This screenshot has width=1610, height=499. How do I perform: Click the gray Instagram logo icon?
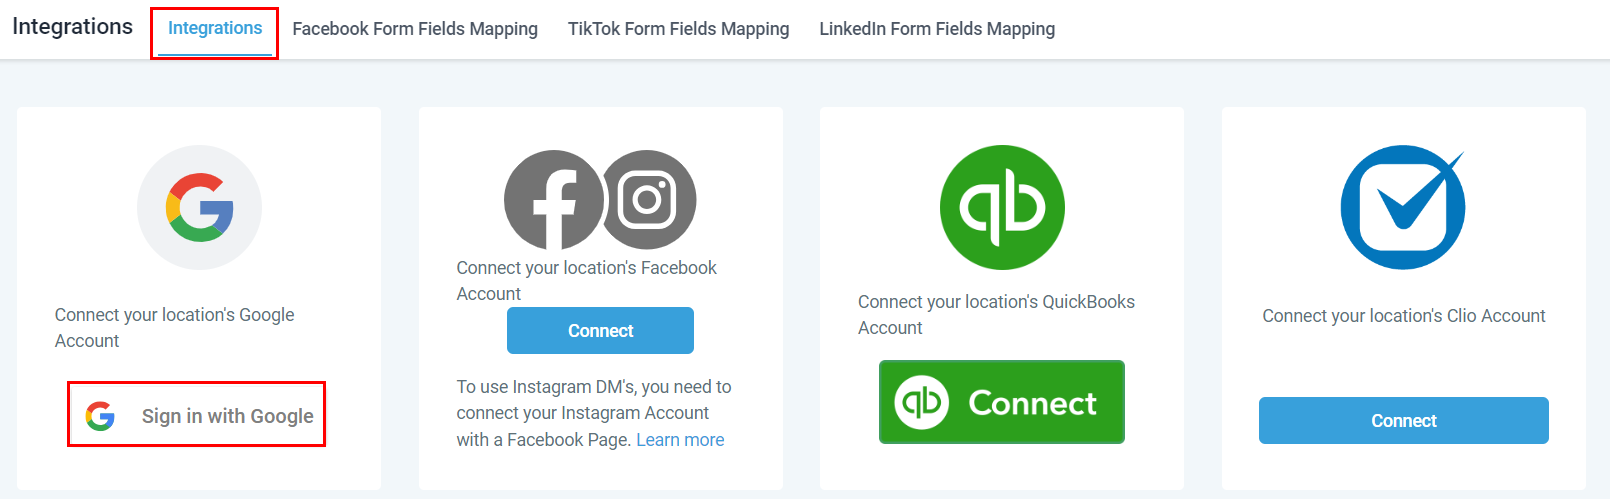(x=648, y=200)
